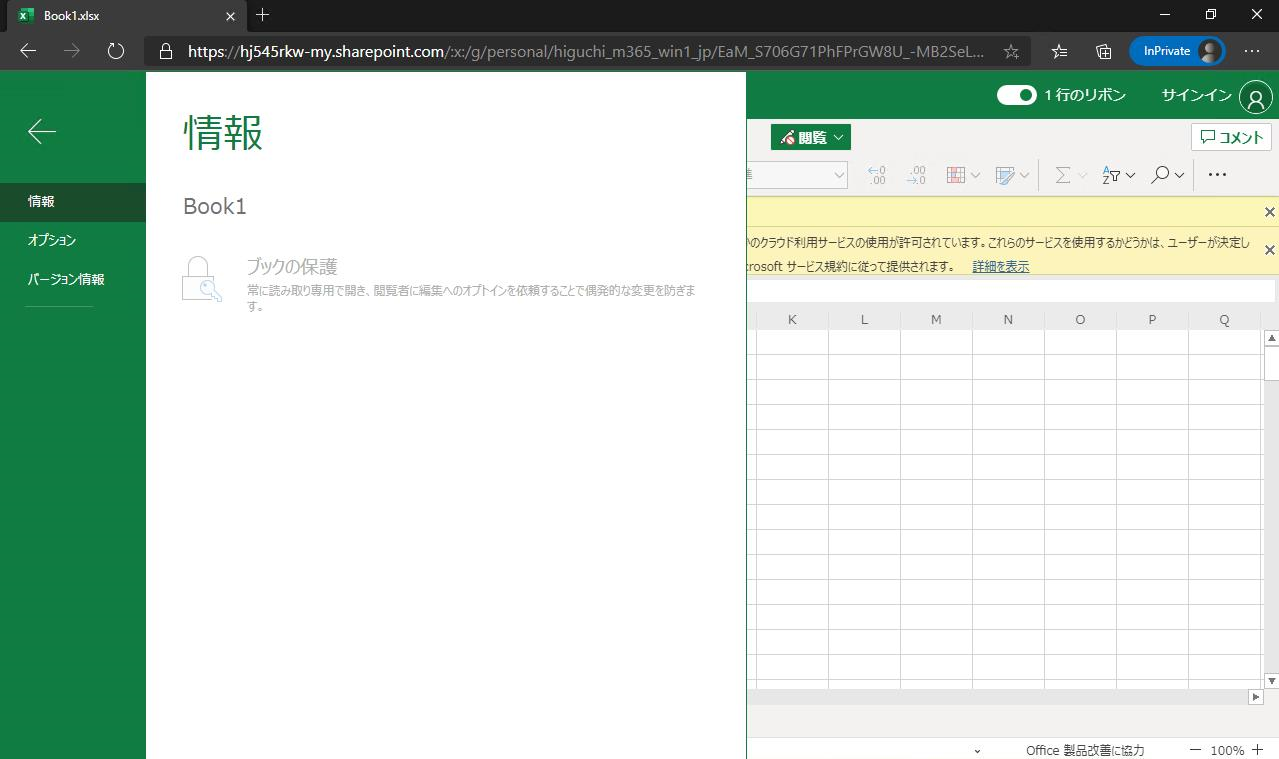1279x759 pixels.
Task: Toggle the 1行のリボン switch
Action: point(1017,95)
